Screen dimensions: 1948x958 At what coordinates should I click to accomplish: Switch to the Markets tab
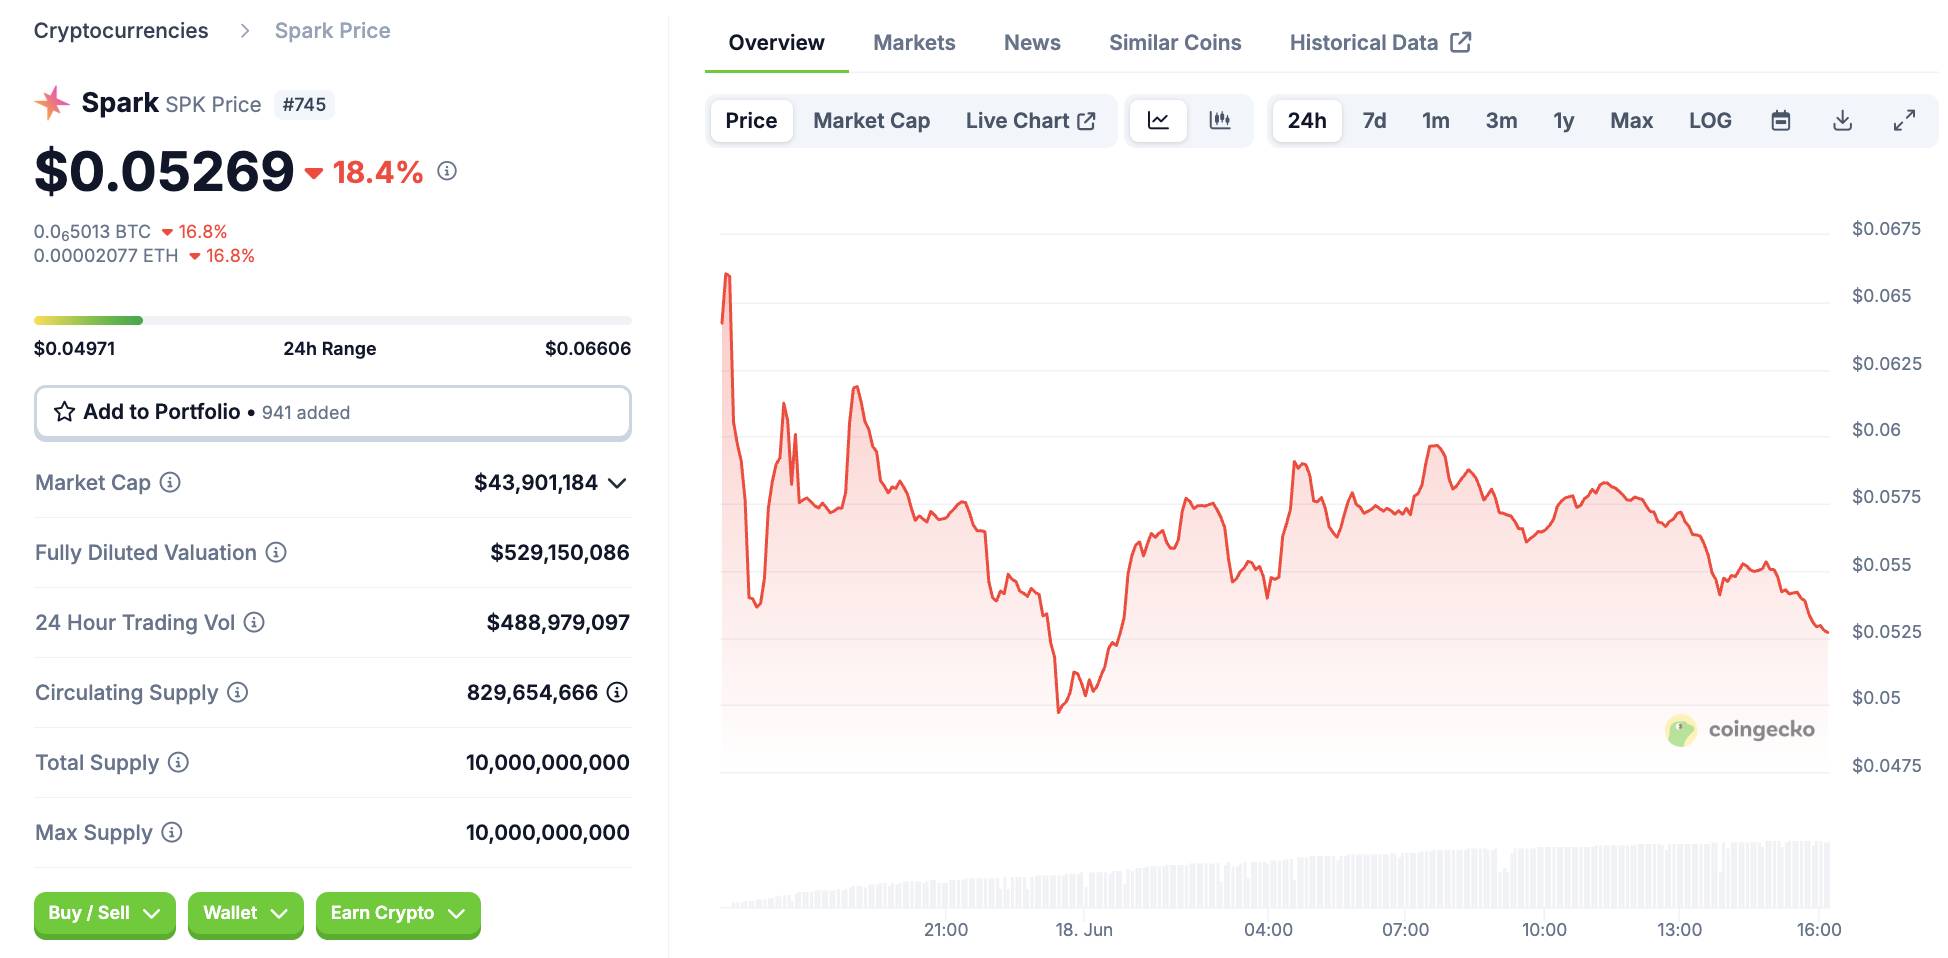point(914,42)
